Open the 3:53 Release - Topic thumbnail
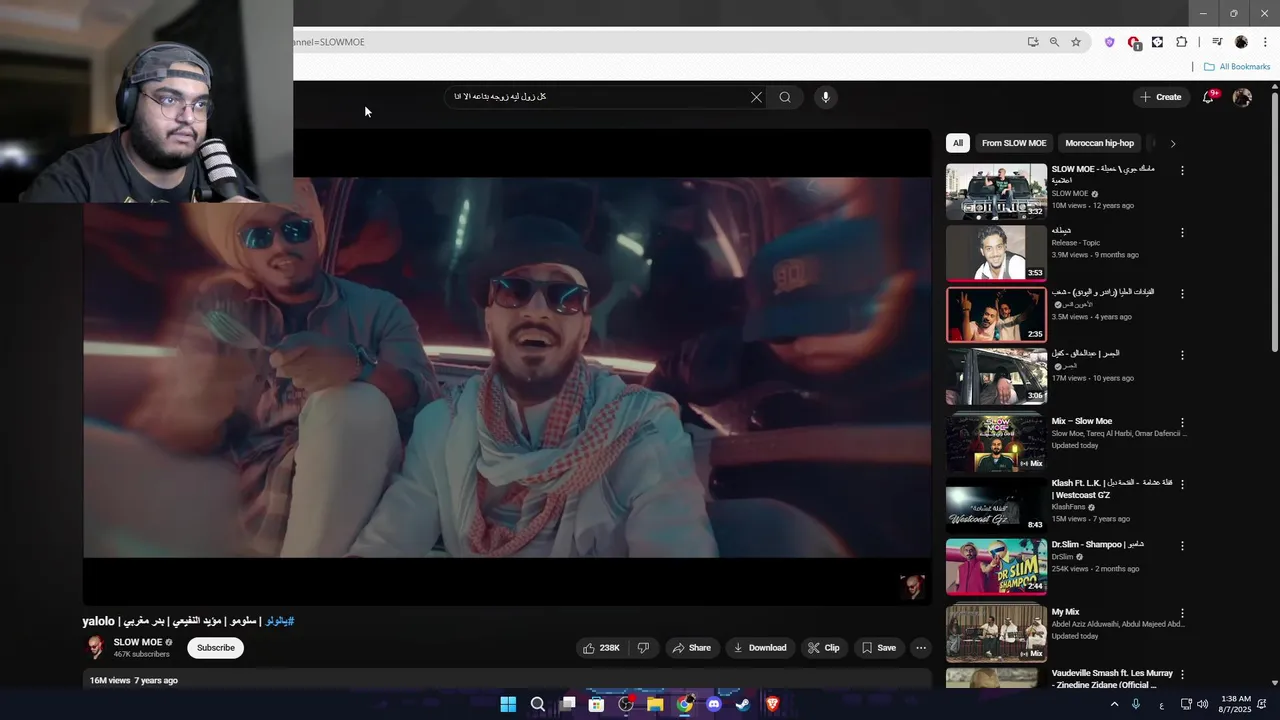 997,253
